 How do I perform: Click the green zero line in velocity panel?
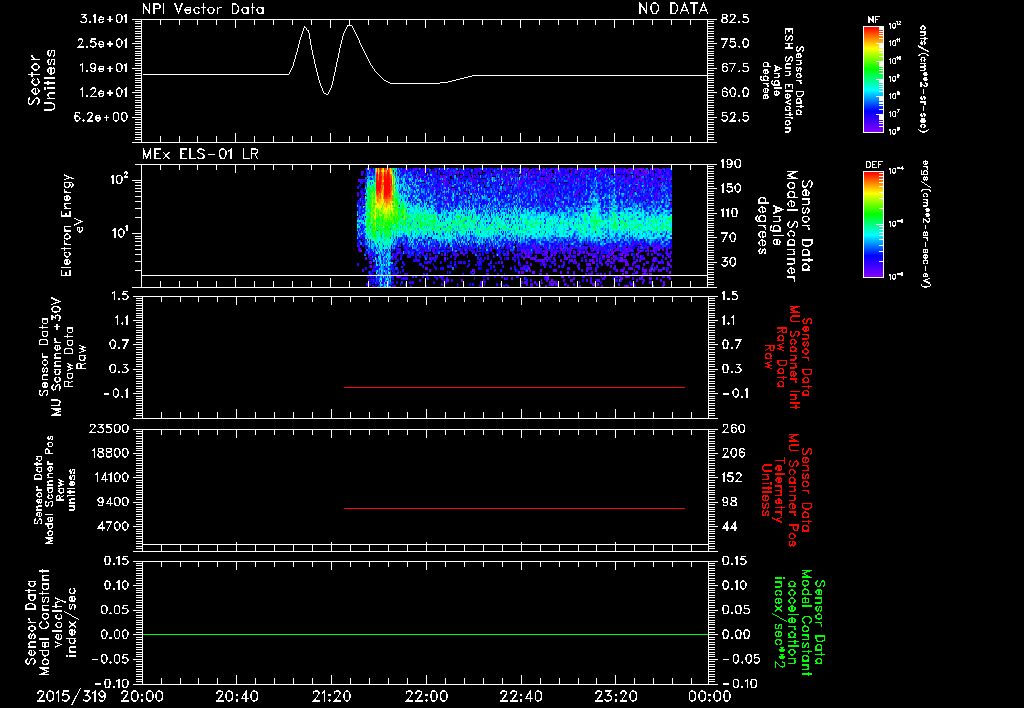(424, 634)
